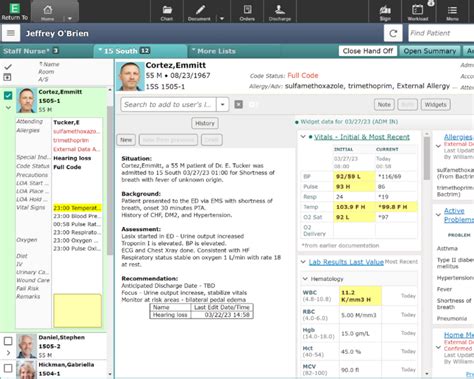Open the search box dropdown arrow

coord(222,104)
